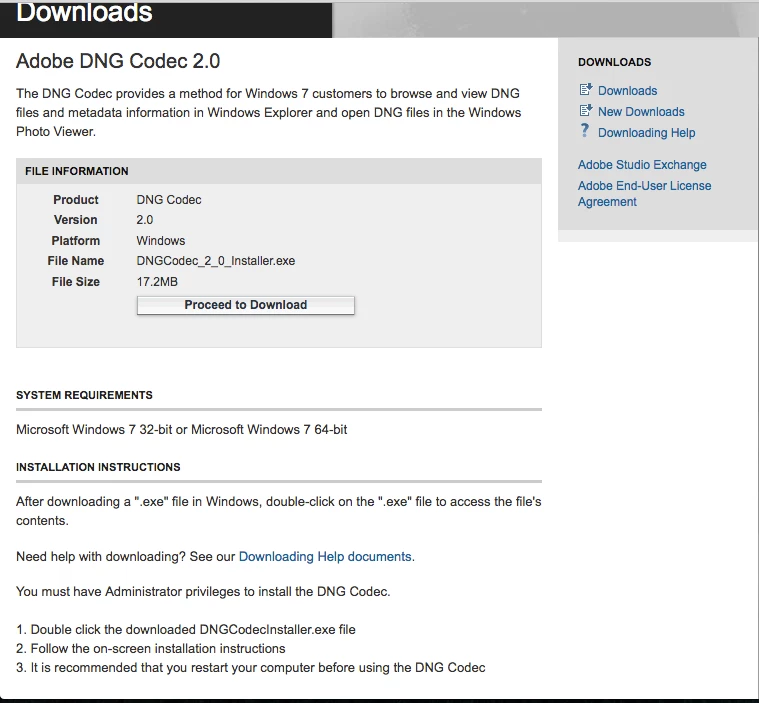Click the DOWNLOADS sidebar heading
This screenshot has height=703, width=759.
[x=614, y=62]
